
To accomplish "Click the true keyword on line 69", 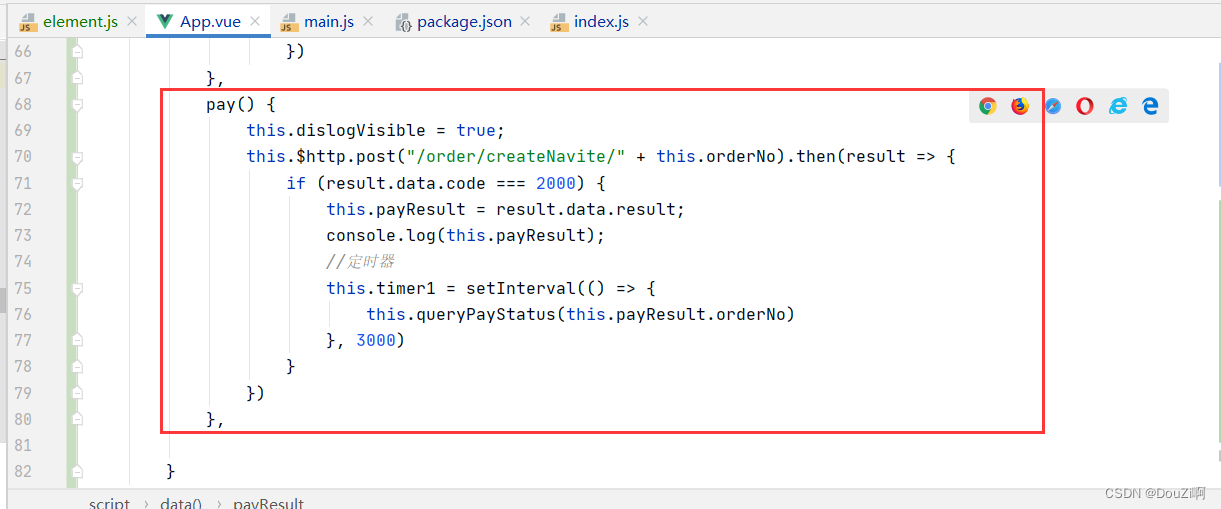I will pos(476,130).
